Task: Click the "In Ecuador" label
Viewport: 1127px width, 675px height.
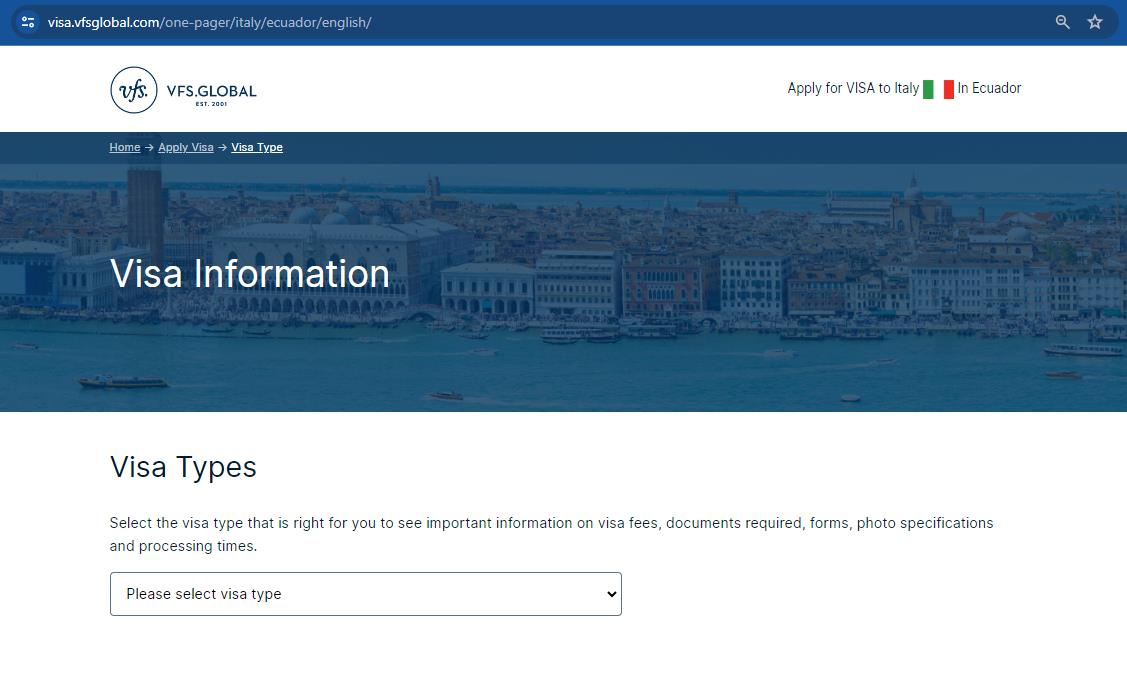Action: [988, 88]
